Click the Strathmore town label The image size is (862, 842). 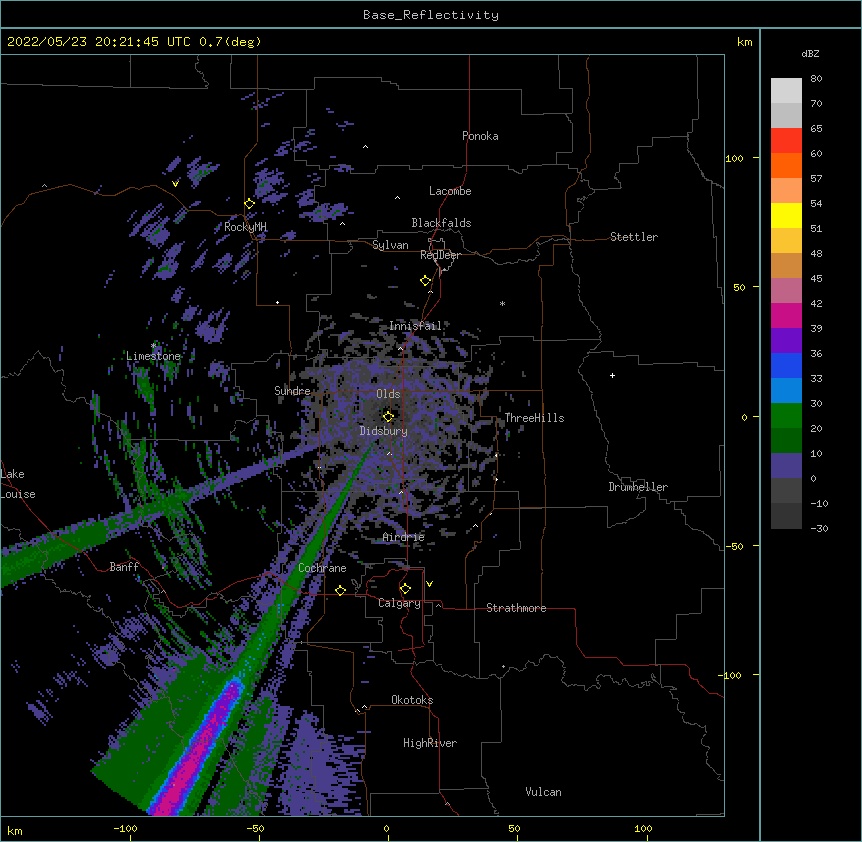tap(516, 608)
